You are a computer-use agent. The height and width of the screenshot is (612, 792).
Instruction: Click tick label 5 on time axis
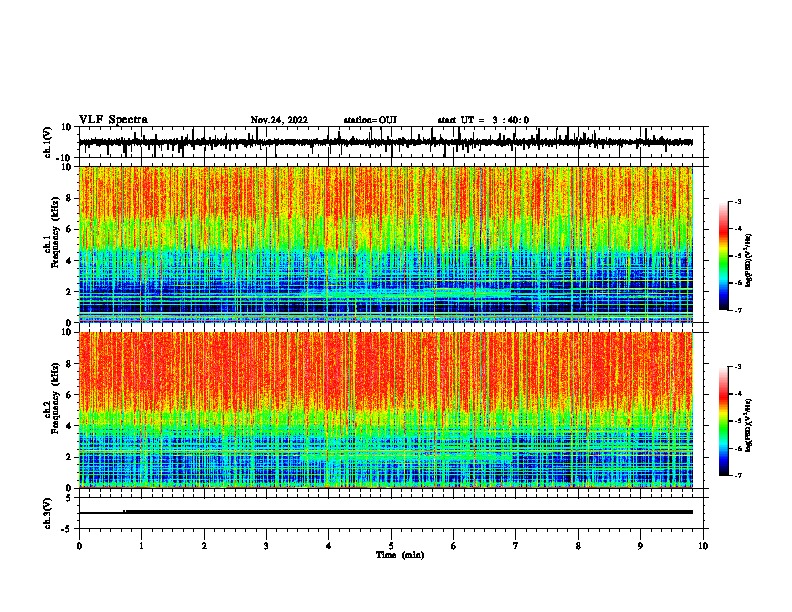click(x=391, y=545)
